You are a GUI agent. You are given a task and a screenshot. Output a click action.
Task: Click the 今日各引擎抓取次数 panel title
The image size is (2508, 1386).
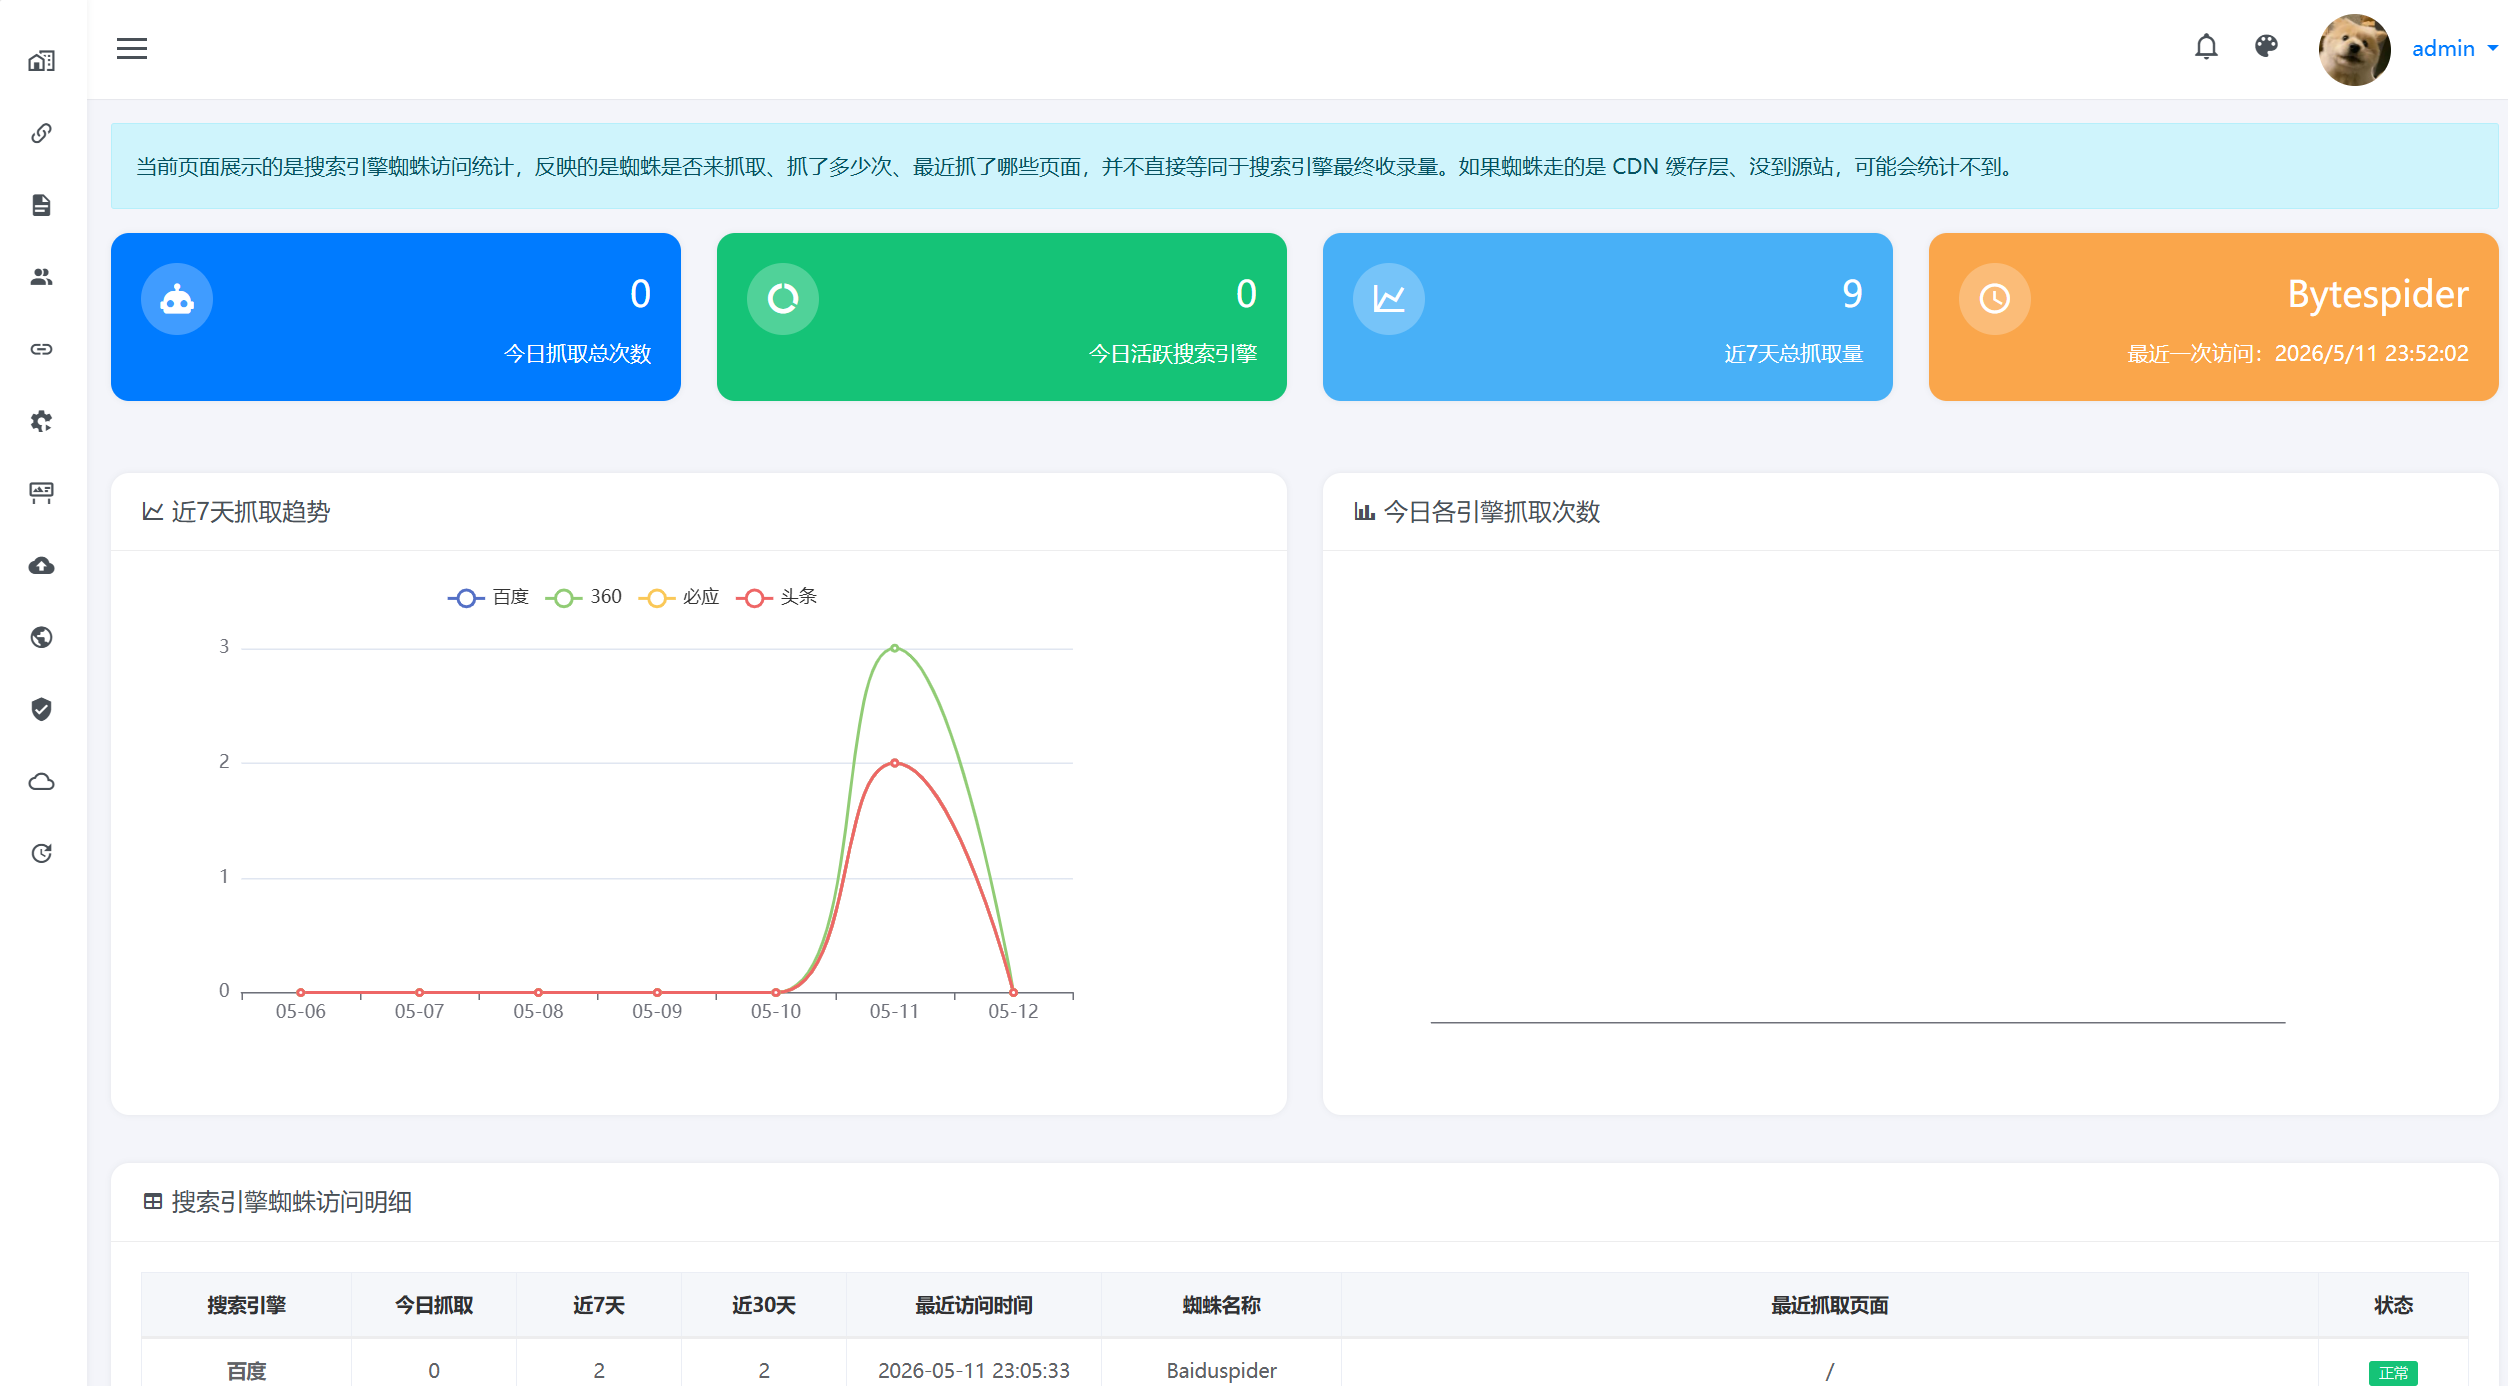(1491, 511)
